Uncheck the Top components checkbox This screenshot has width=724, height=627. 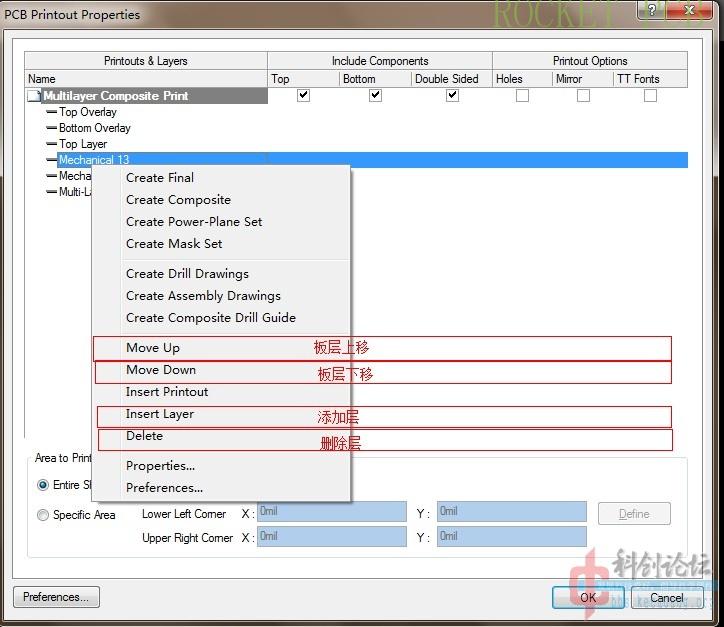click(x=304, y=96)
